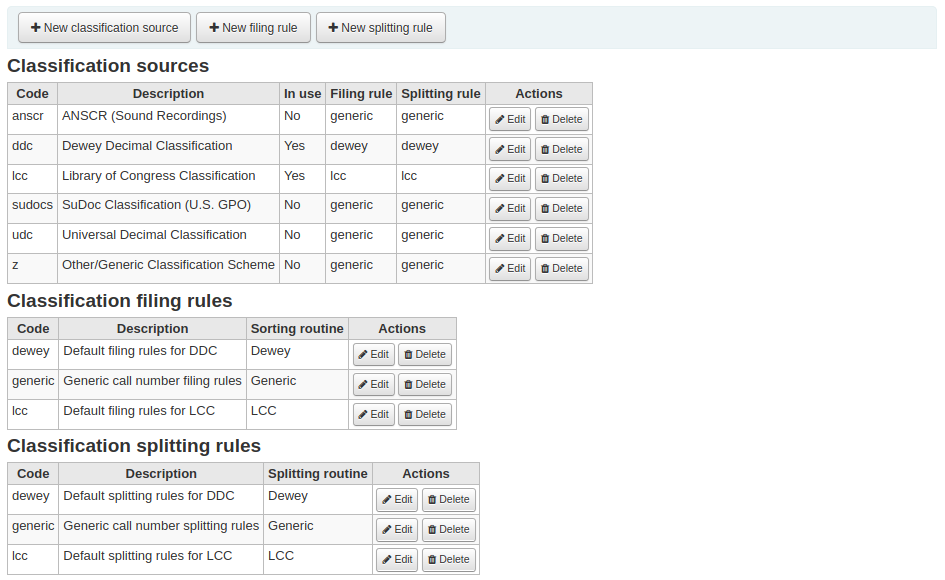Click the plus icon on New splitting rule
The width and height of the screenshot is (945, 580).
(x=333, y=27)
